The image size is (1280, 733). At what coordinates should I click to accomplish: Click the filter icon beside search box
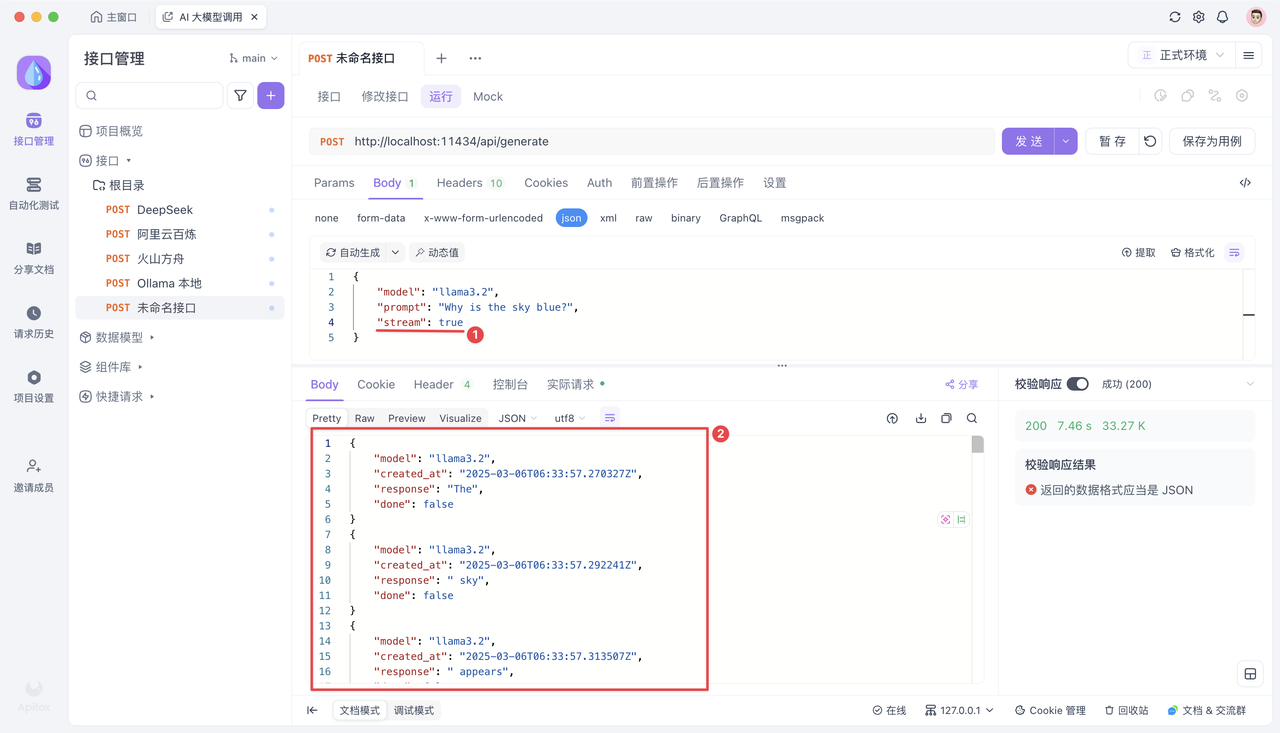(x=240, y=96)
